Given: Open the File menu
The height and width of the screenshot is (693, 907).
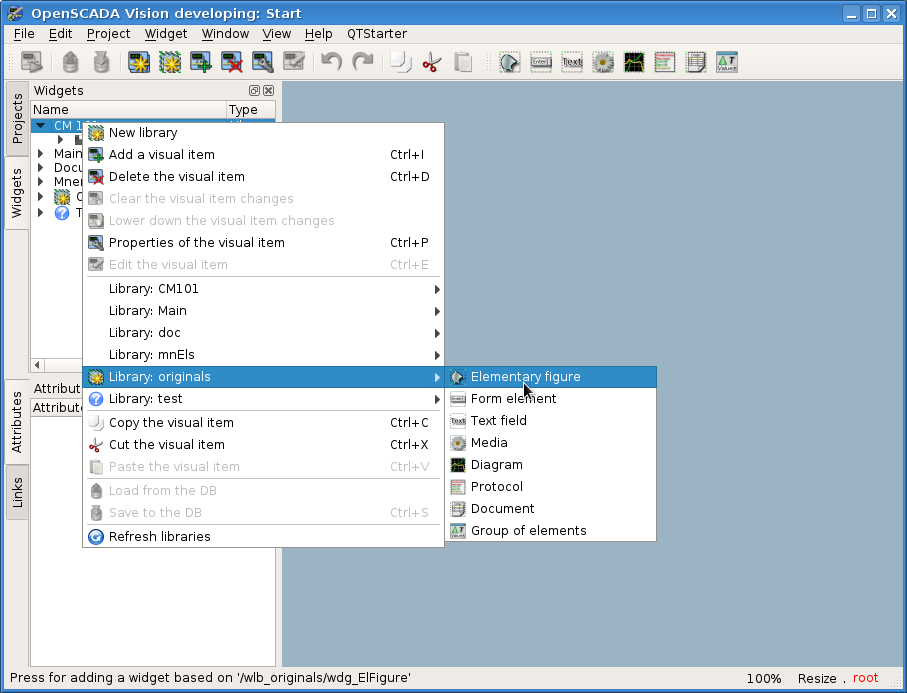Looking at the screenshot, I should click(x=24, y=34).
